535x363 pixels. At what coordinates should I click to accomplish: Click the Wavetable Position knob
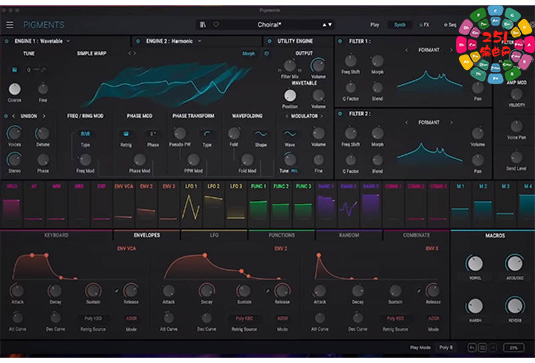coord(290,96)
